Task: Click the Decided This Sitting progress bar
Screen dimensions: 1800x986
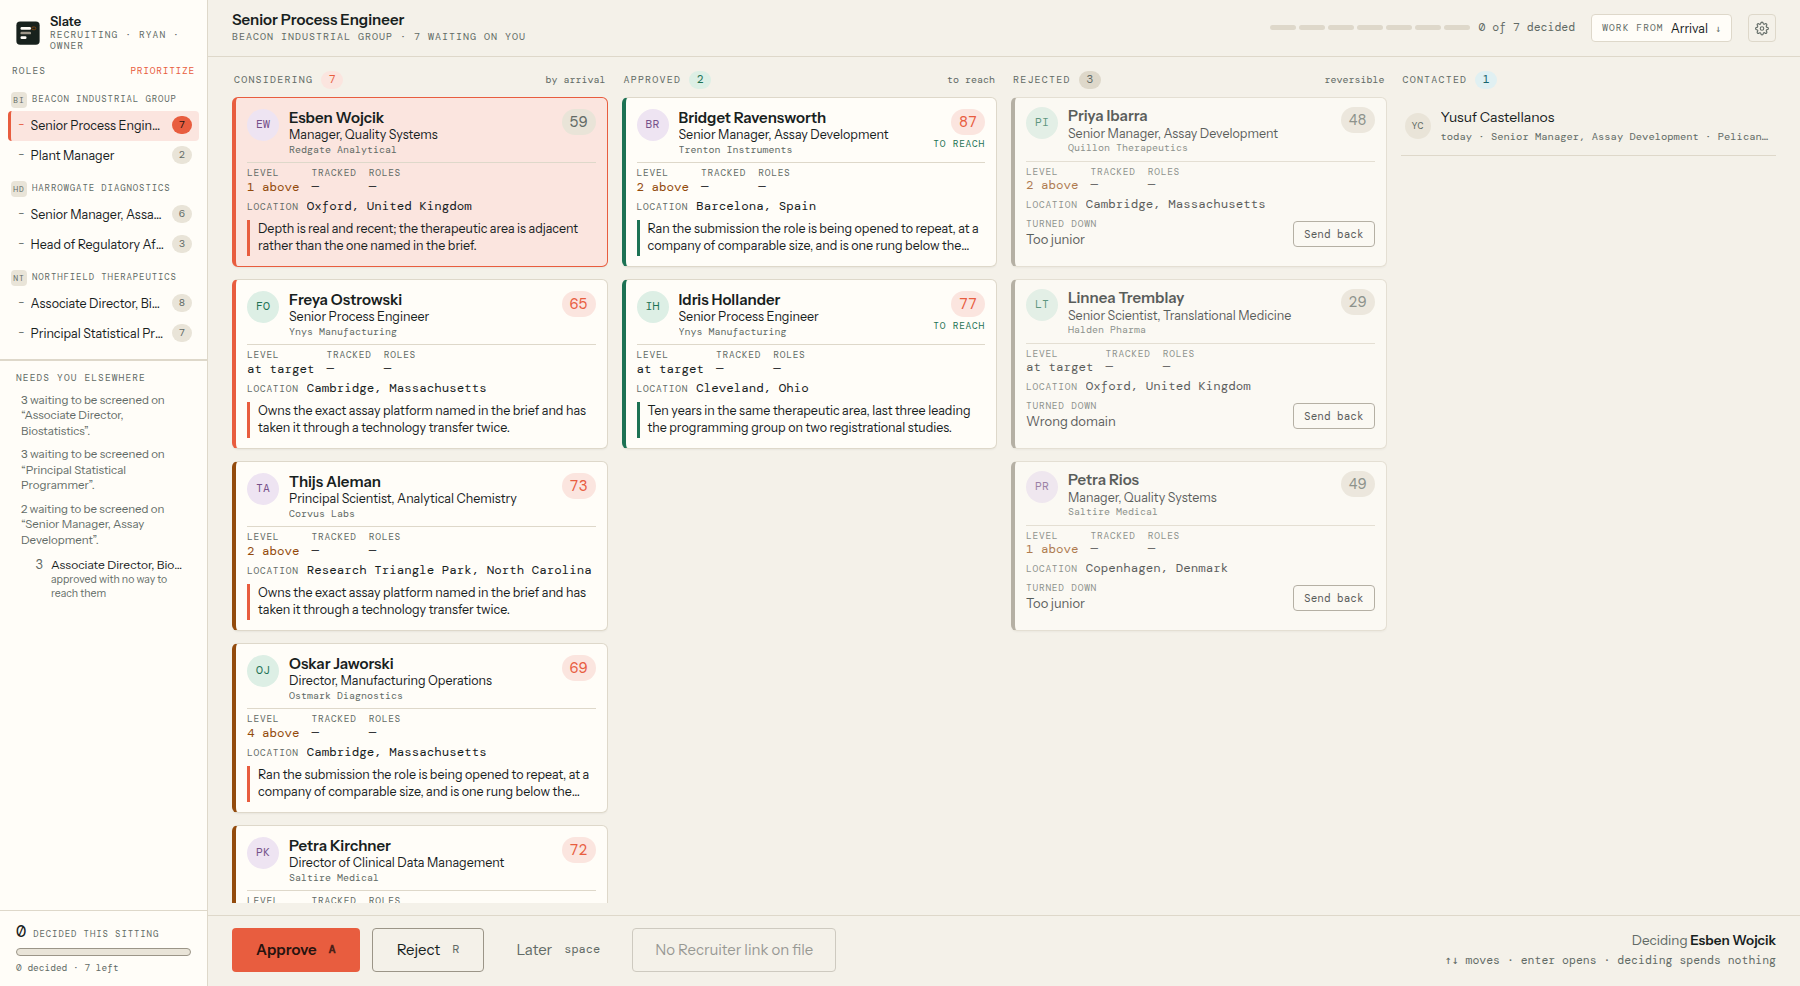Action: pyautogui.click(x=104, y=952)
